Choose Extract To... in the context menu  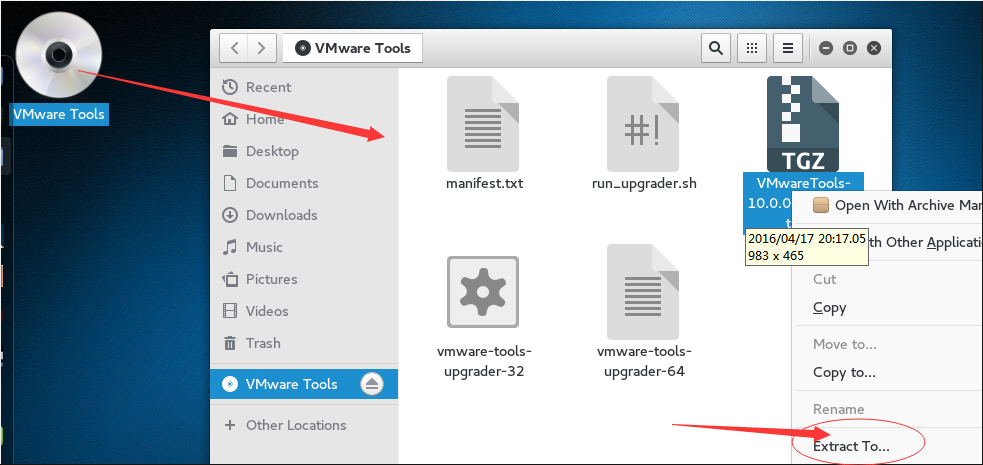[890, 447]
